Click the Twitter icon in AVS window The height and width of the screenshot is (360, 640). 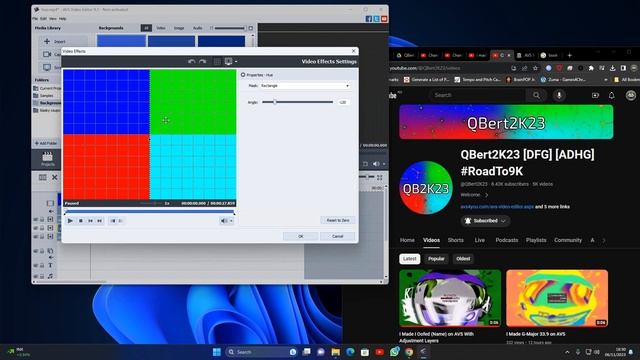pos(376,19)
